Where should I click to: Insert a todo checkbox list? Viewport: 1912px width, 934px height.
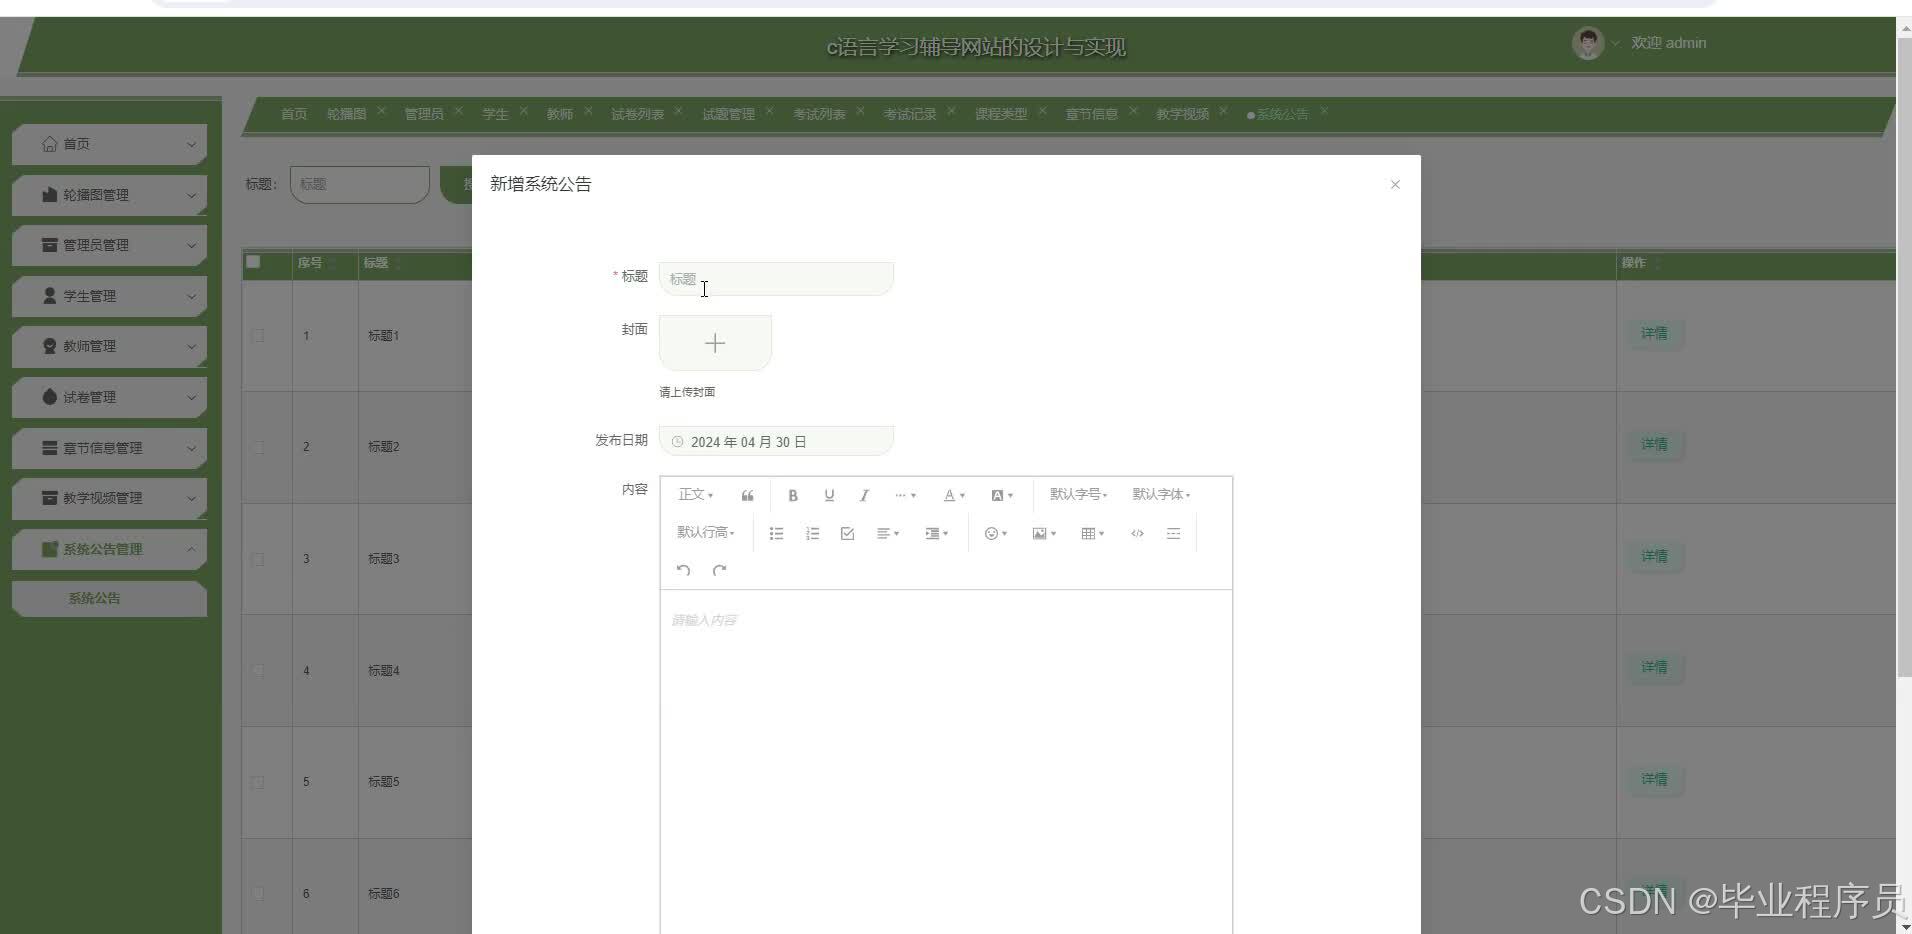point(847,533)
